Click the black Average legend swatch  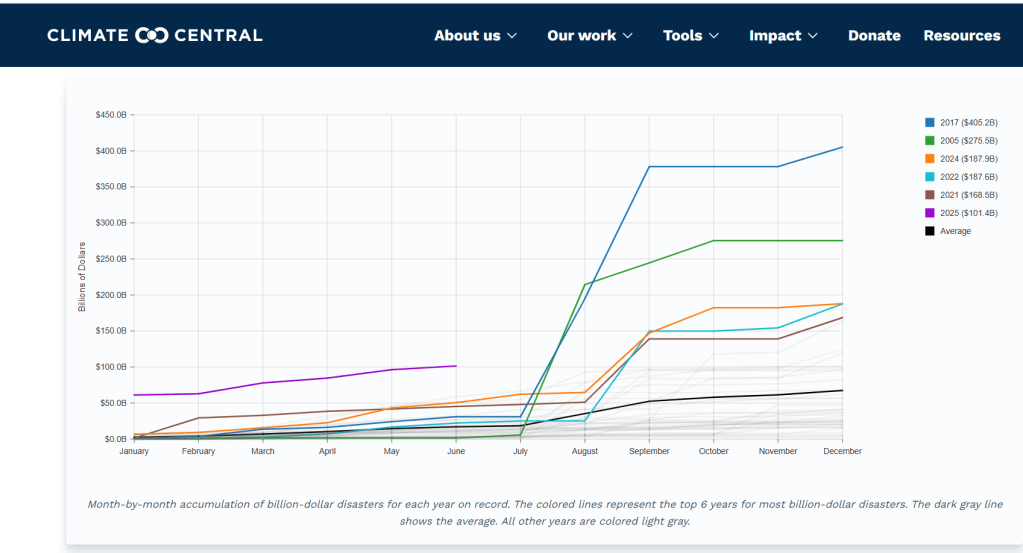coord(930,231)
